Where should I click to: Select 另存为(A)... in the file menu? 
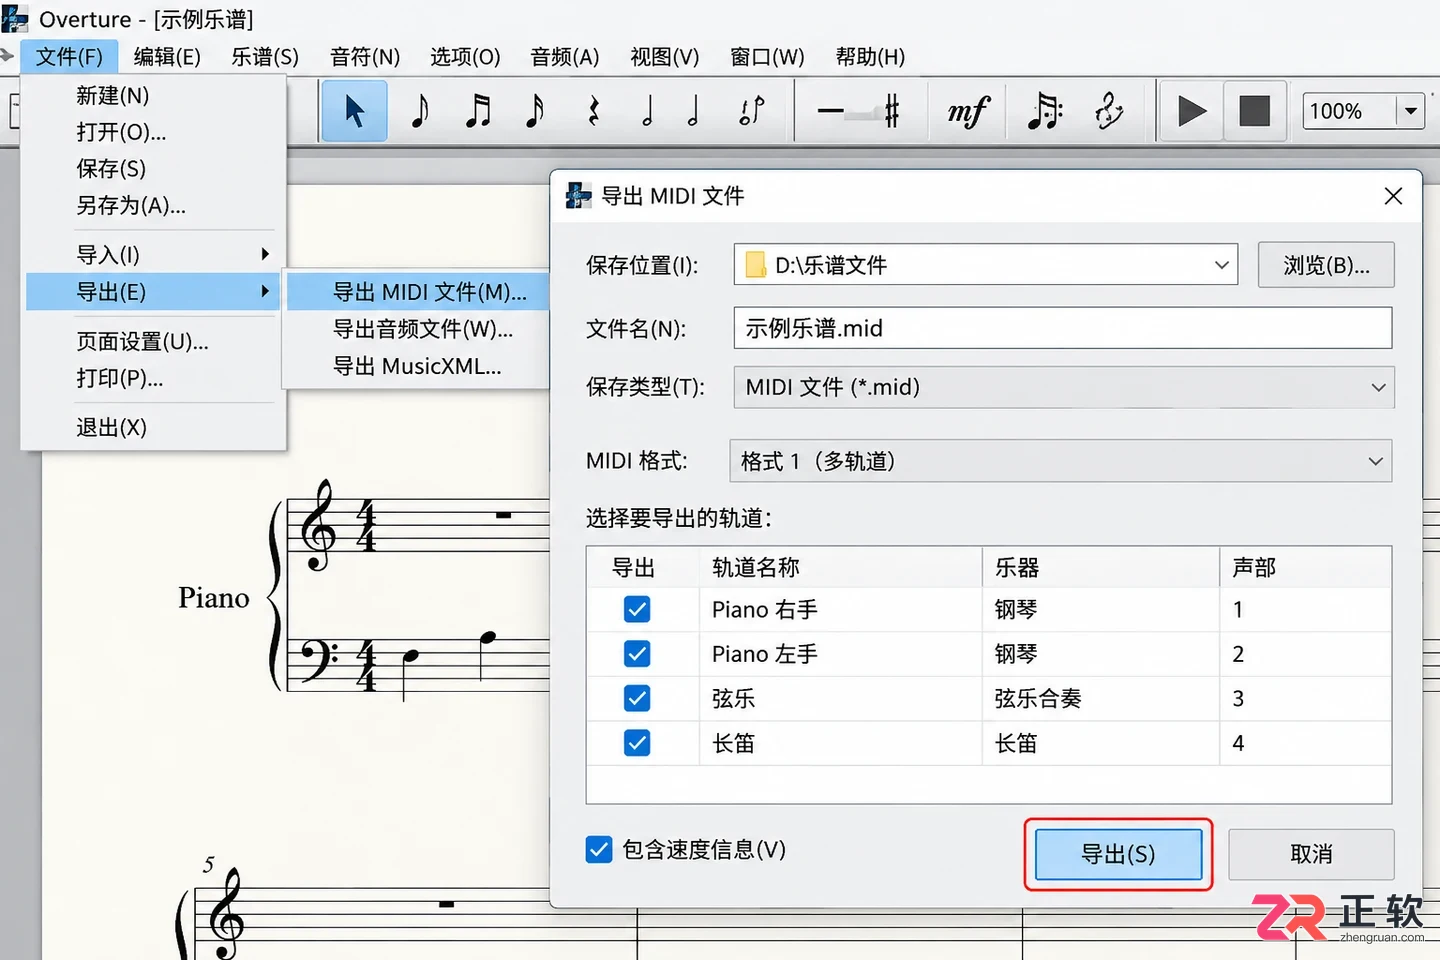click(131, 206)
